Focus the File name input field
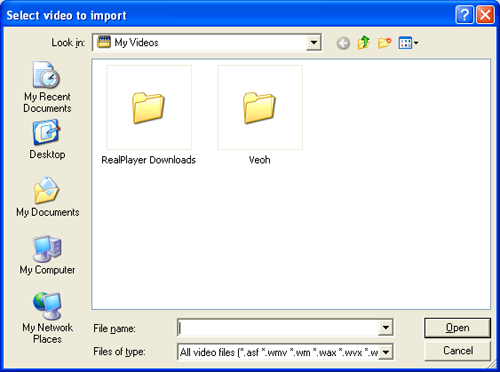This screenshot has width=500, height=372. click(x=278, y=328)
